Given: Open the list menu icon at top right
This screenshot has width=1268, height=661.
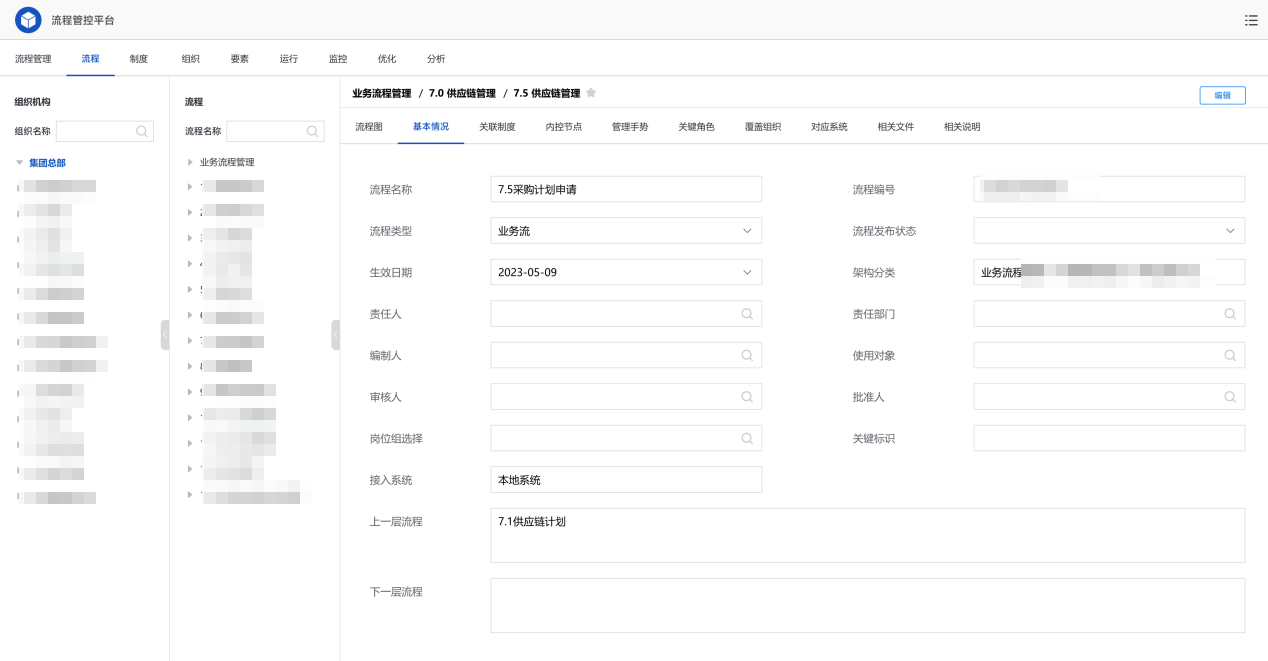Looking at the screenshot, I should tap(1251, 20).
